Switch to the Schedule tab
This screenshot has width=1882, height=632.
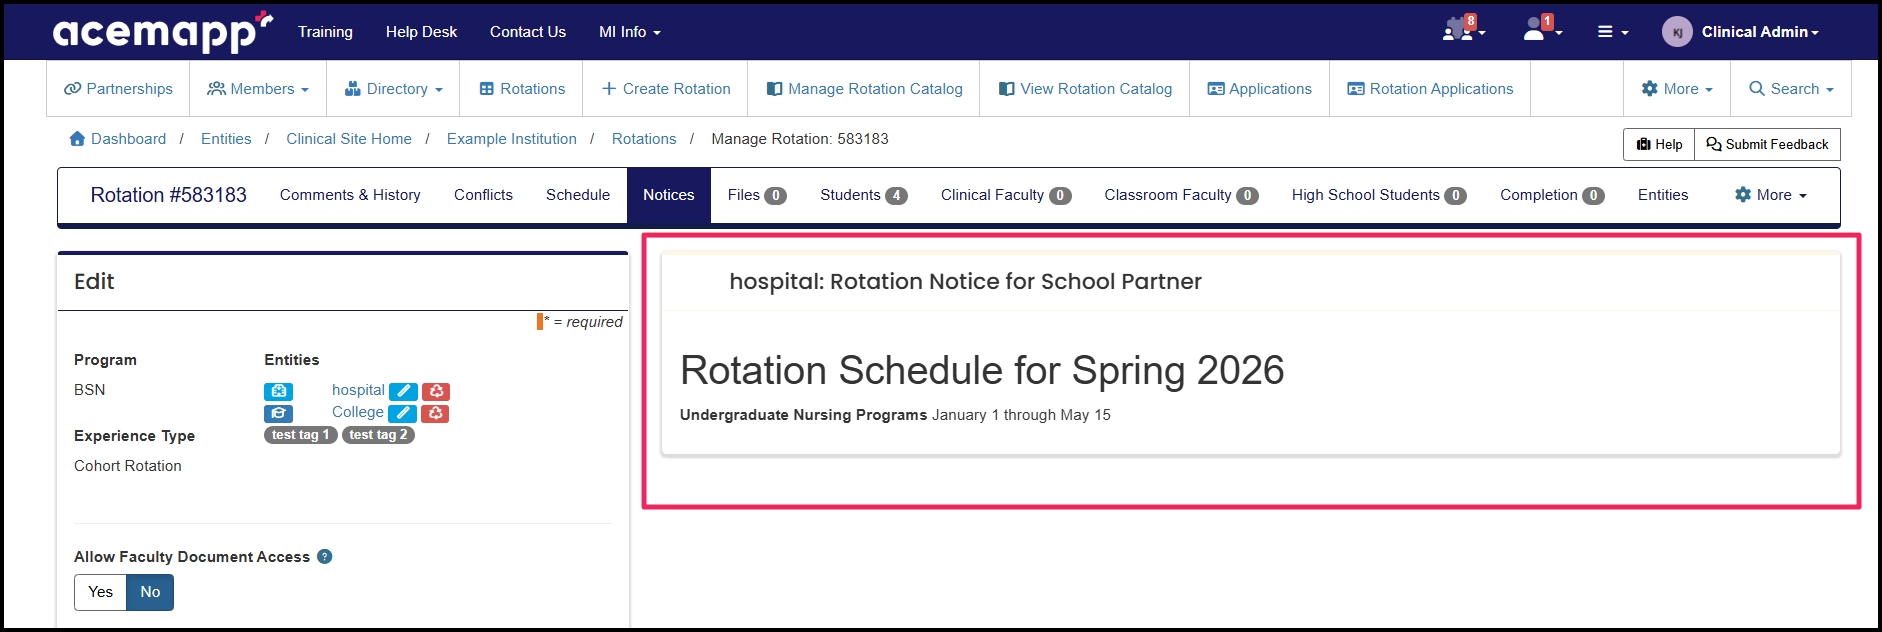point(578,195)
